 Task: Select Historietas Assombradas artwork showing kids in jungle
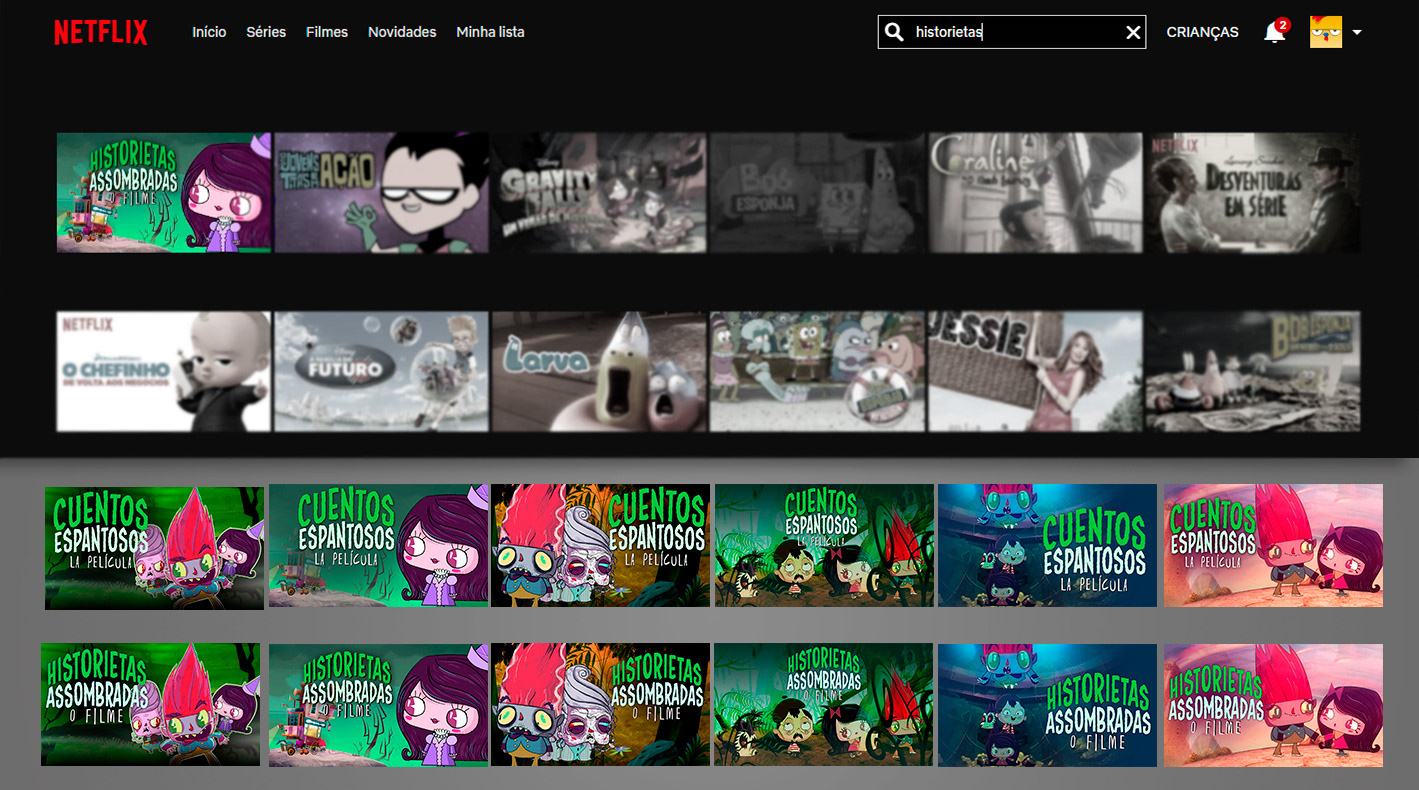tap(825, 705)
